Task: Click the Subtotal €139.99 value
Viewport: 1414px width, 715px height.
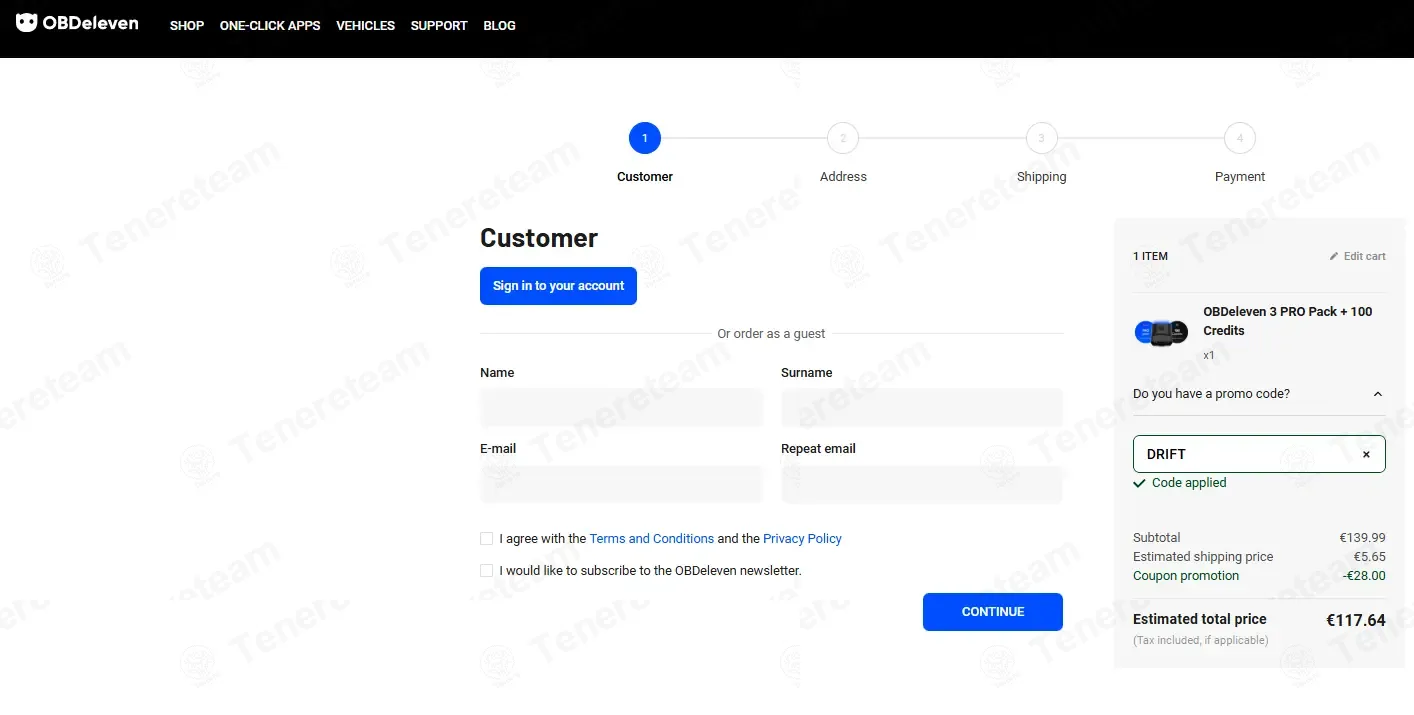Action: pyautogui.click(x=1362, y=538)
